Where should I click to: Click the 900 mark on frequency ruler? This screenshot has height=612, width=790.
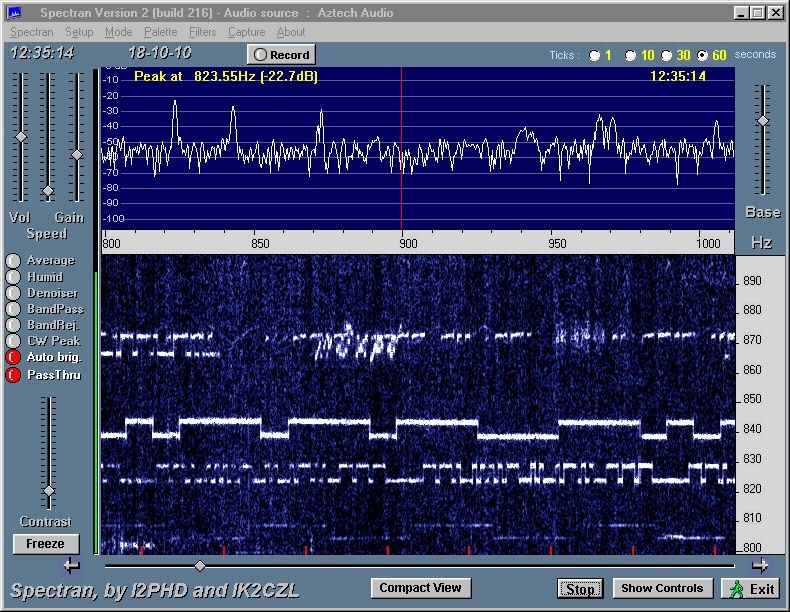[408, 244]
